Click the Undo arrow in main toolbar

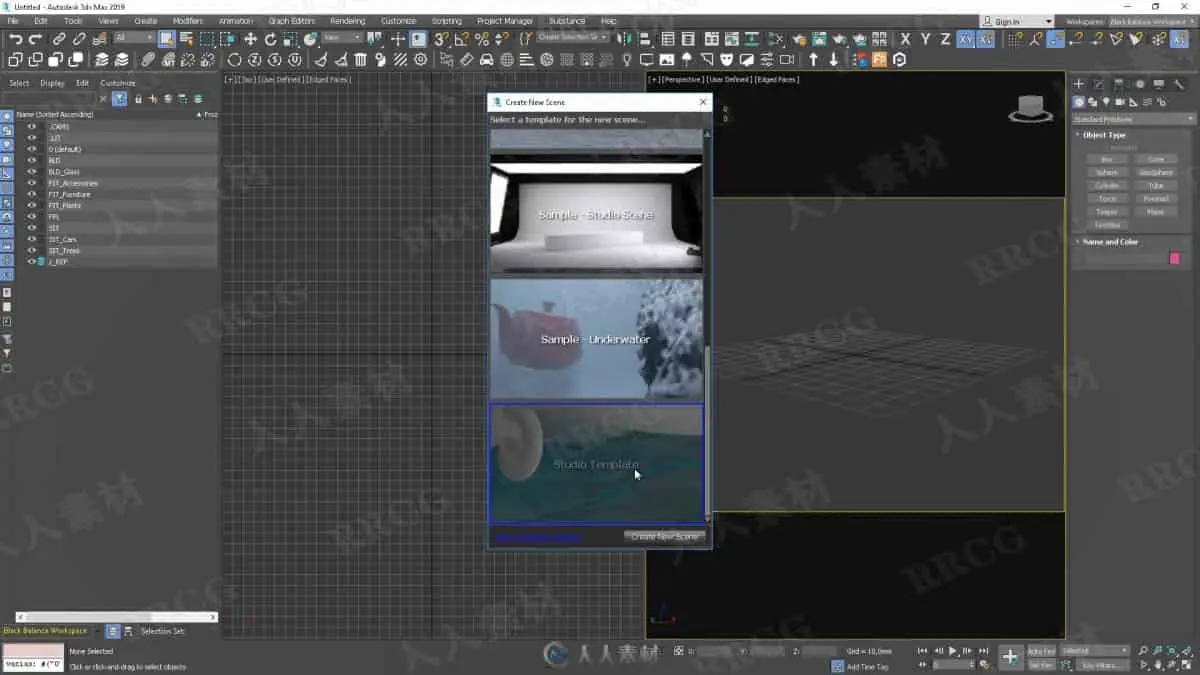(x=15, y=39)
